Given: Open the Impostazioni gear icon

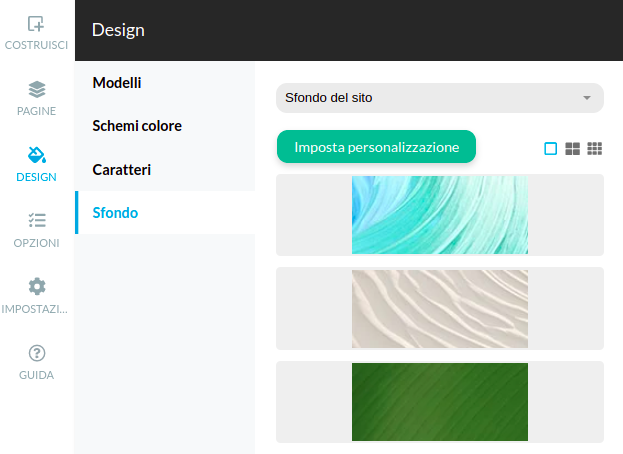Looking at the screenshot, I should point(36,286).
